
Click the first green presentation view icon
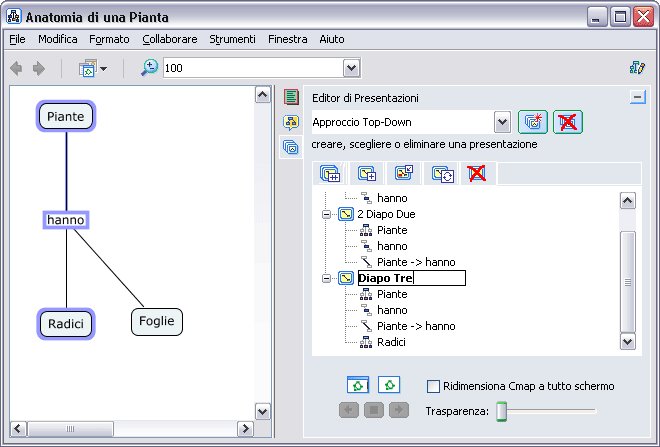(358, 385)
